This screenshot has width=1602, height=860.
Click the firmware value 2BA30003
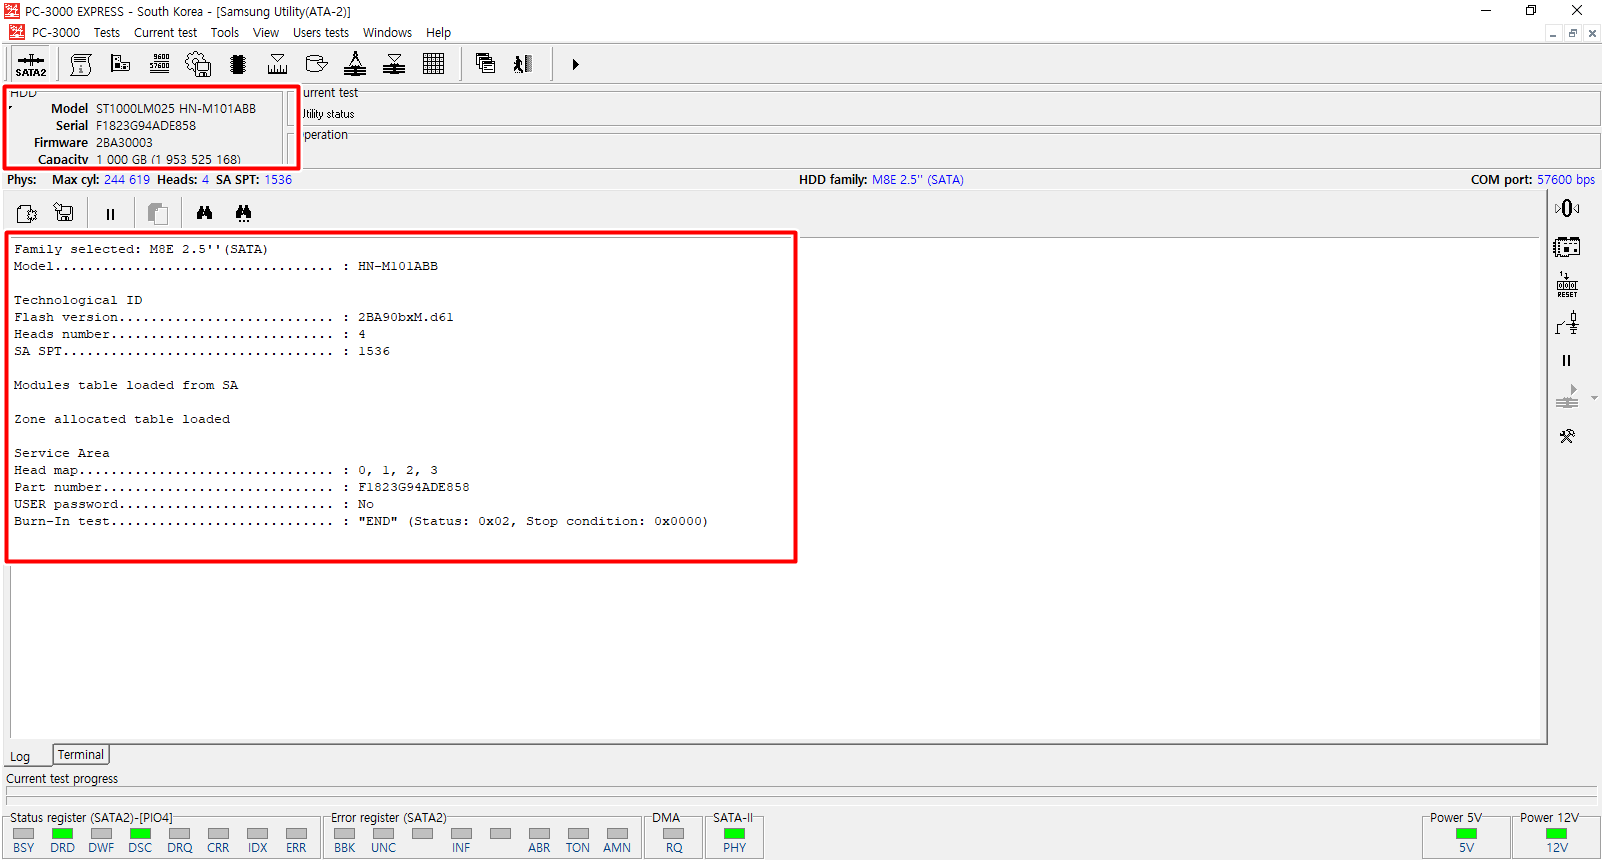tap(124, 143)
